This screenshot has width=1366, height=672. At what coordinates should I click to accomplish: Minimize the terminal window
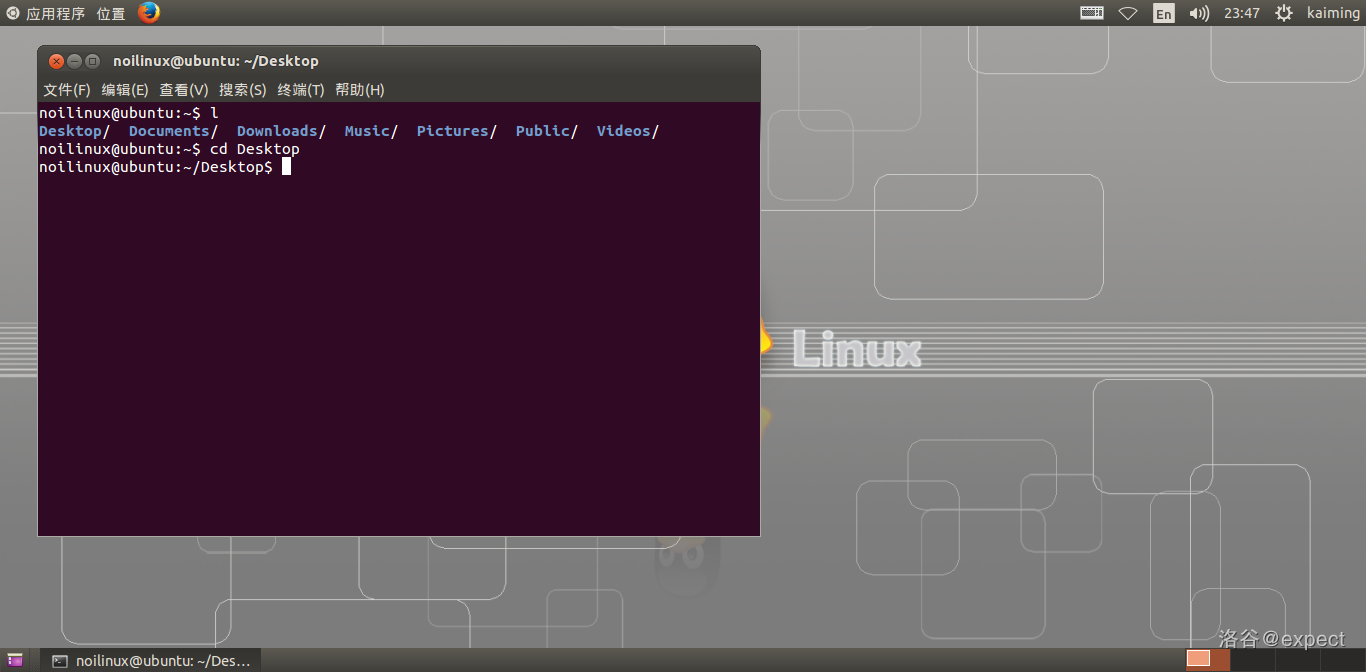75,61
